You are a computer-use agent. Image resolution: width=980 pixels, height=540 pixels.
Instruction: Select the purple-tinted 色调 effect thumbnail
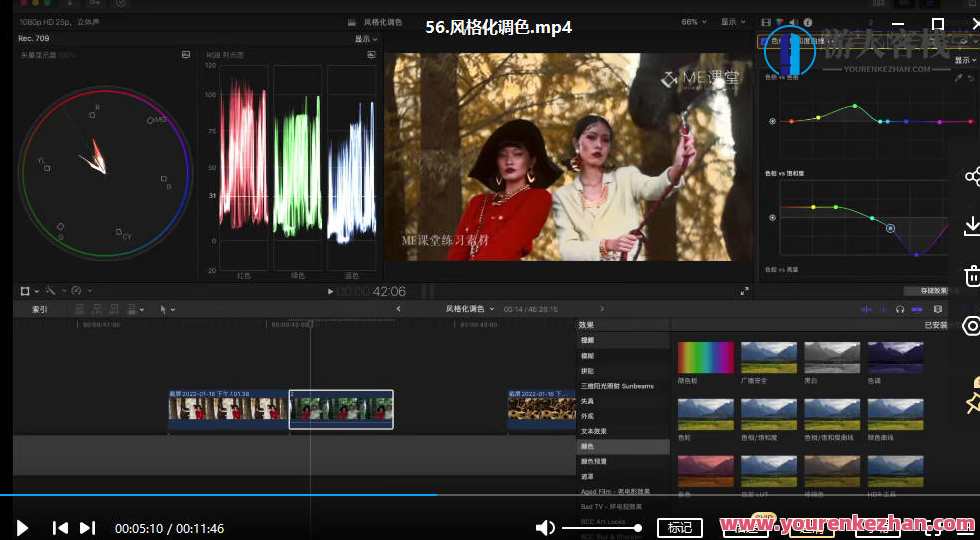895,358
